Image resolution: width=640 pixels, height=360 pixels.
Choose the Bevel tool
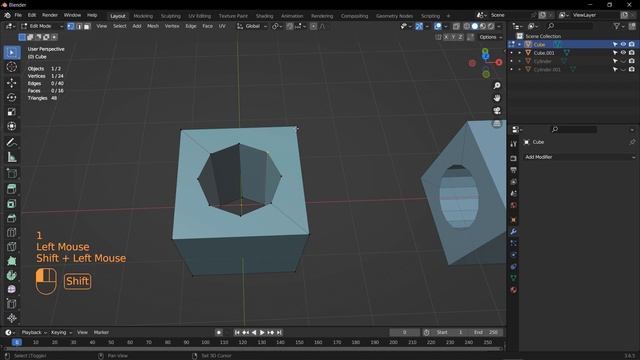tap(11, 218)
